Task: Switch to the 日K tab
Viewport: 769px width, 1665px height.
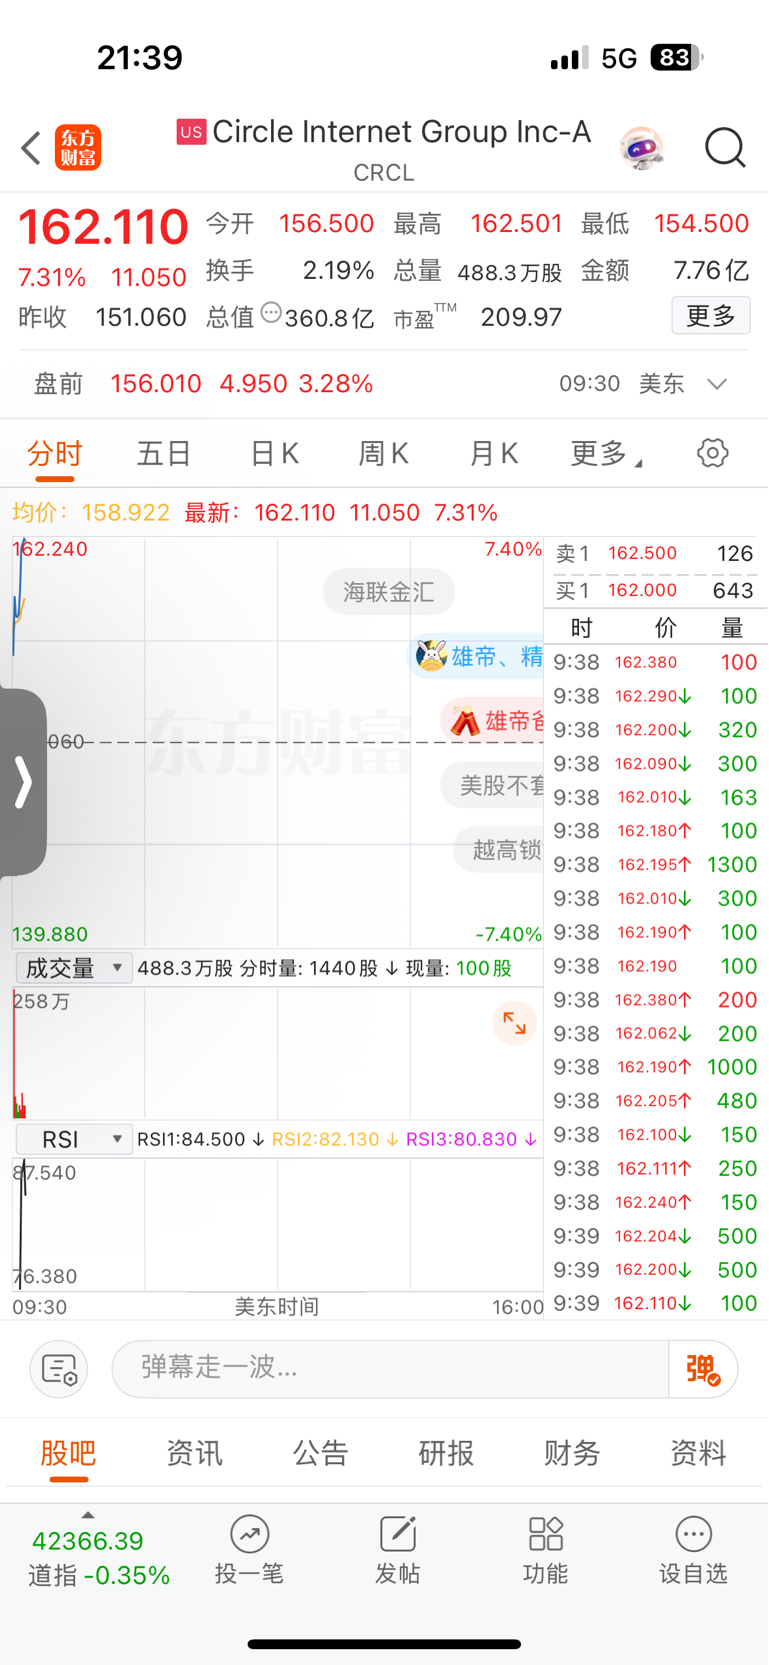Action: [274, 454]
